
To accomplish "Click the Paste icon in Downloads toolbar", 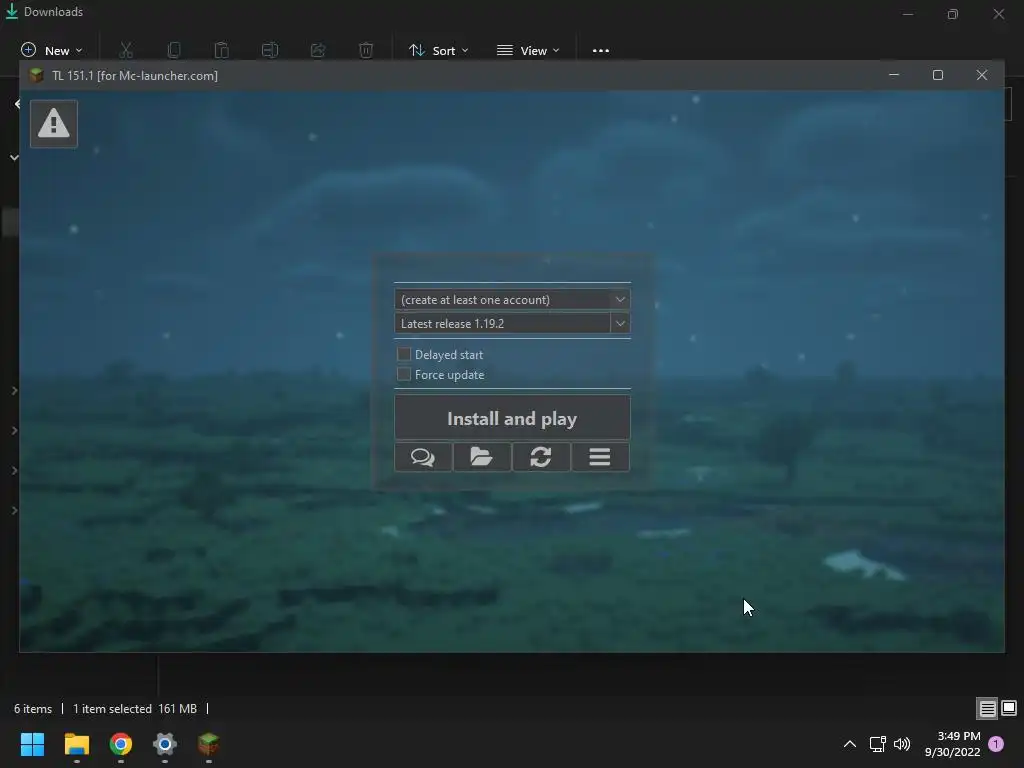I will pyautogui.click(x=222, y=50).
